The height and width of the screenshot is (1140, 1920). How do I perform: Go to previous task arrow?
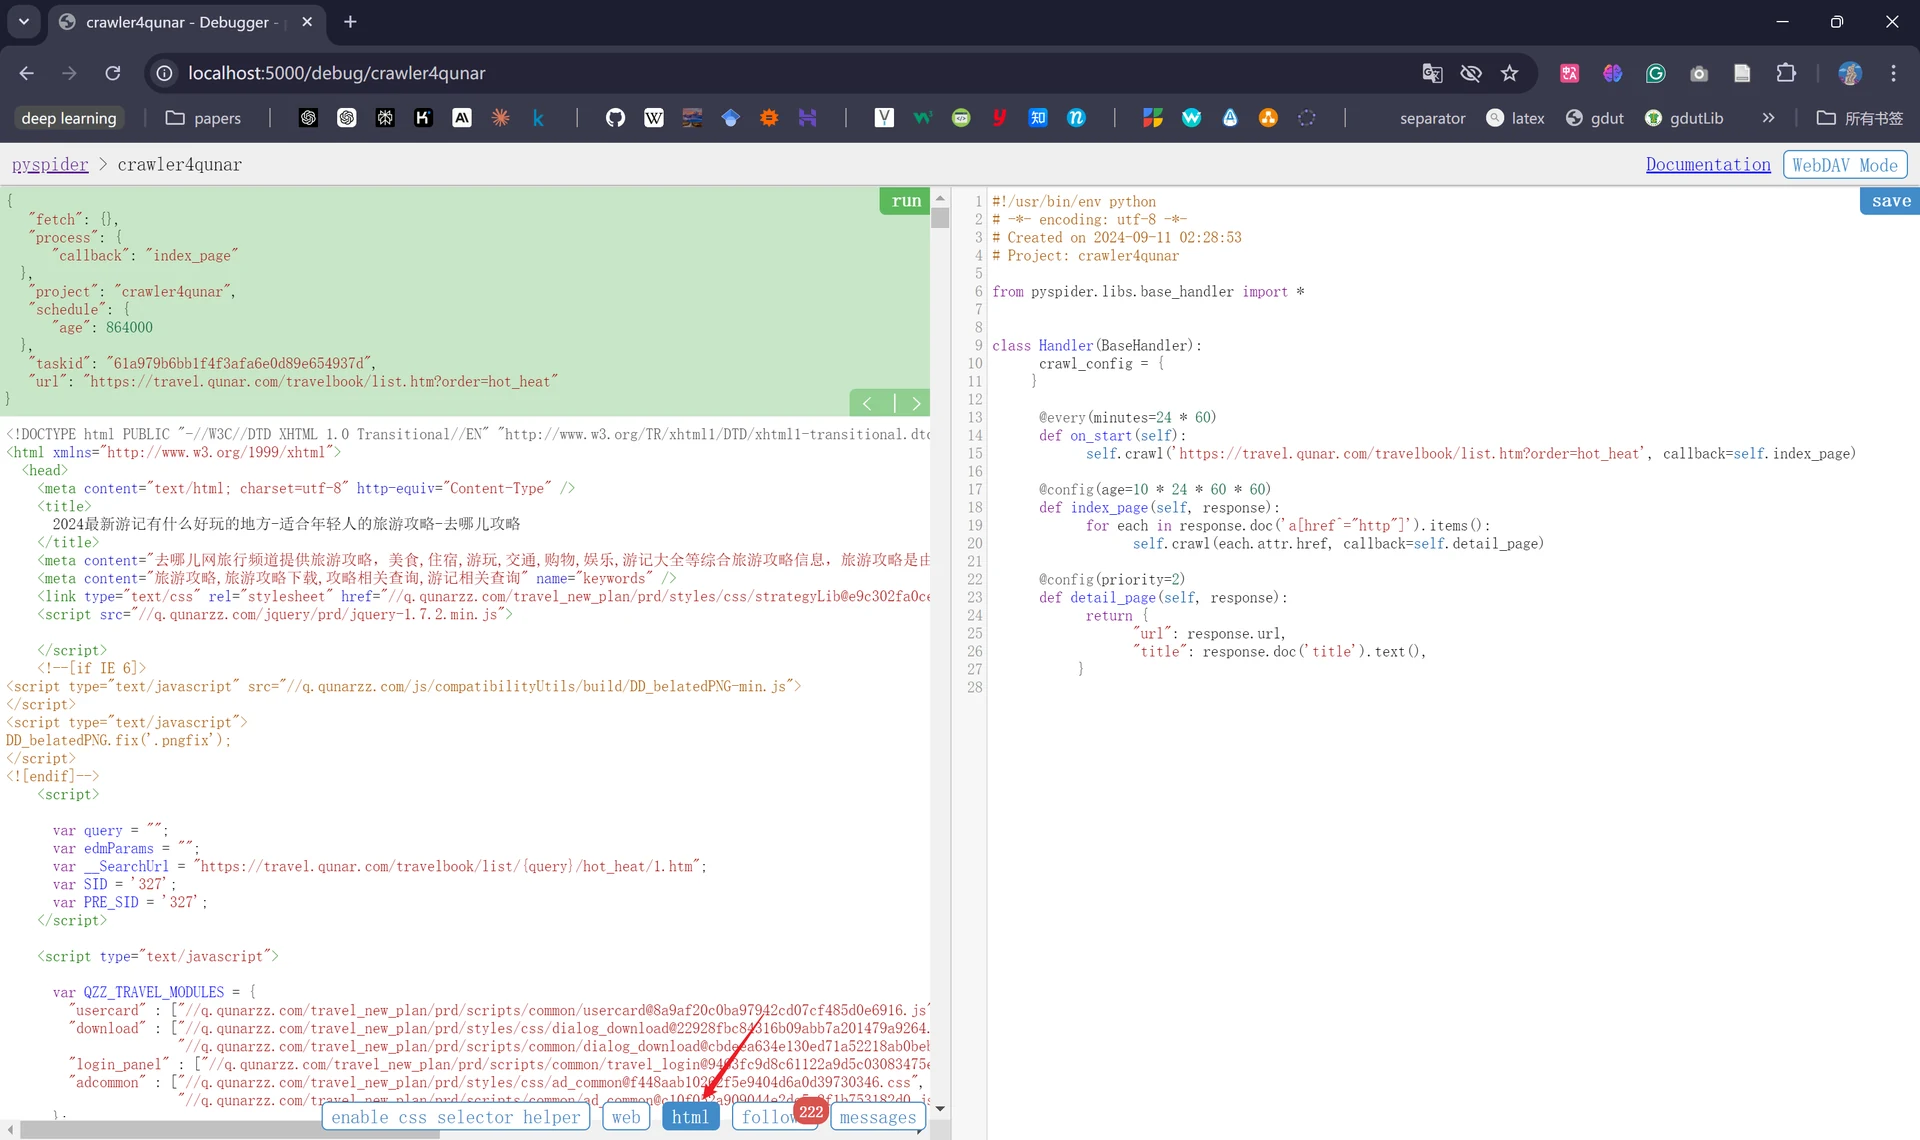(868, 403)
